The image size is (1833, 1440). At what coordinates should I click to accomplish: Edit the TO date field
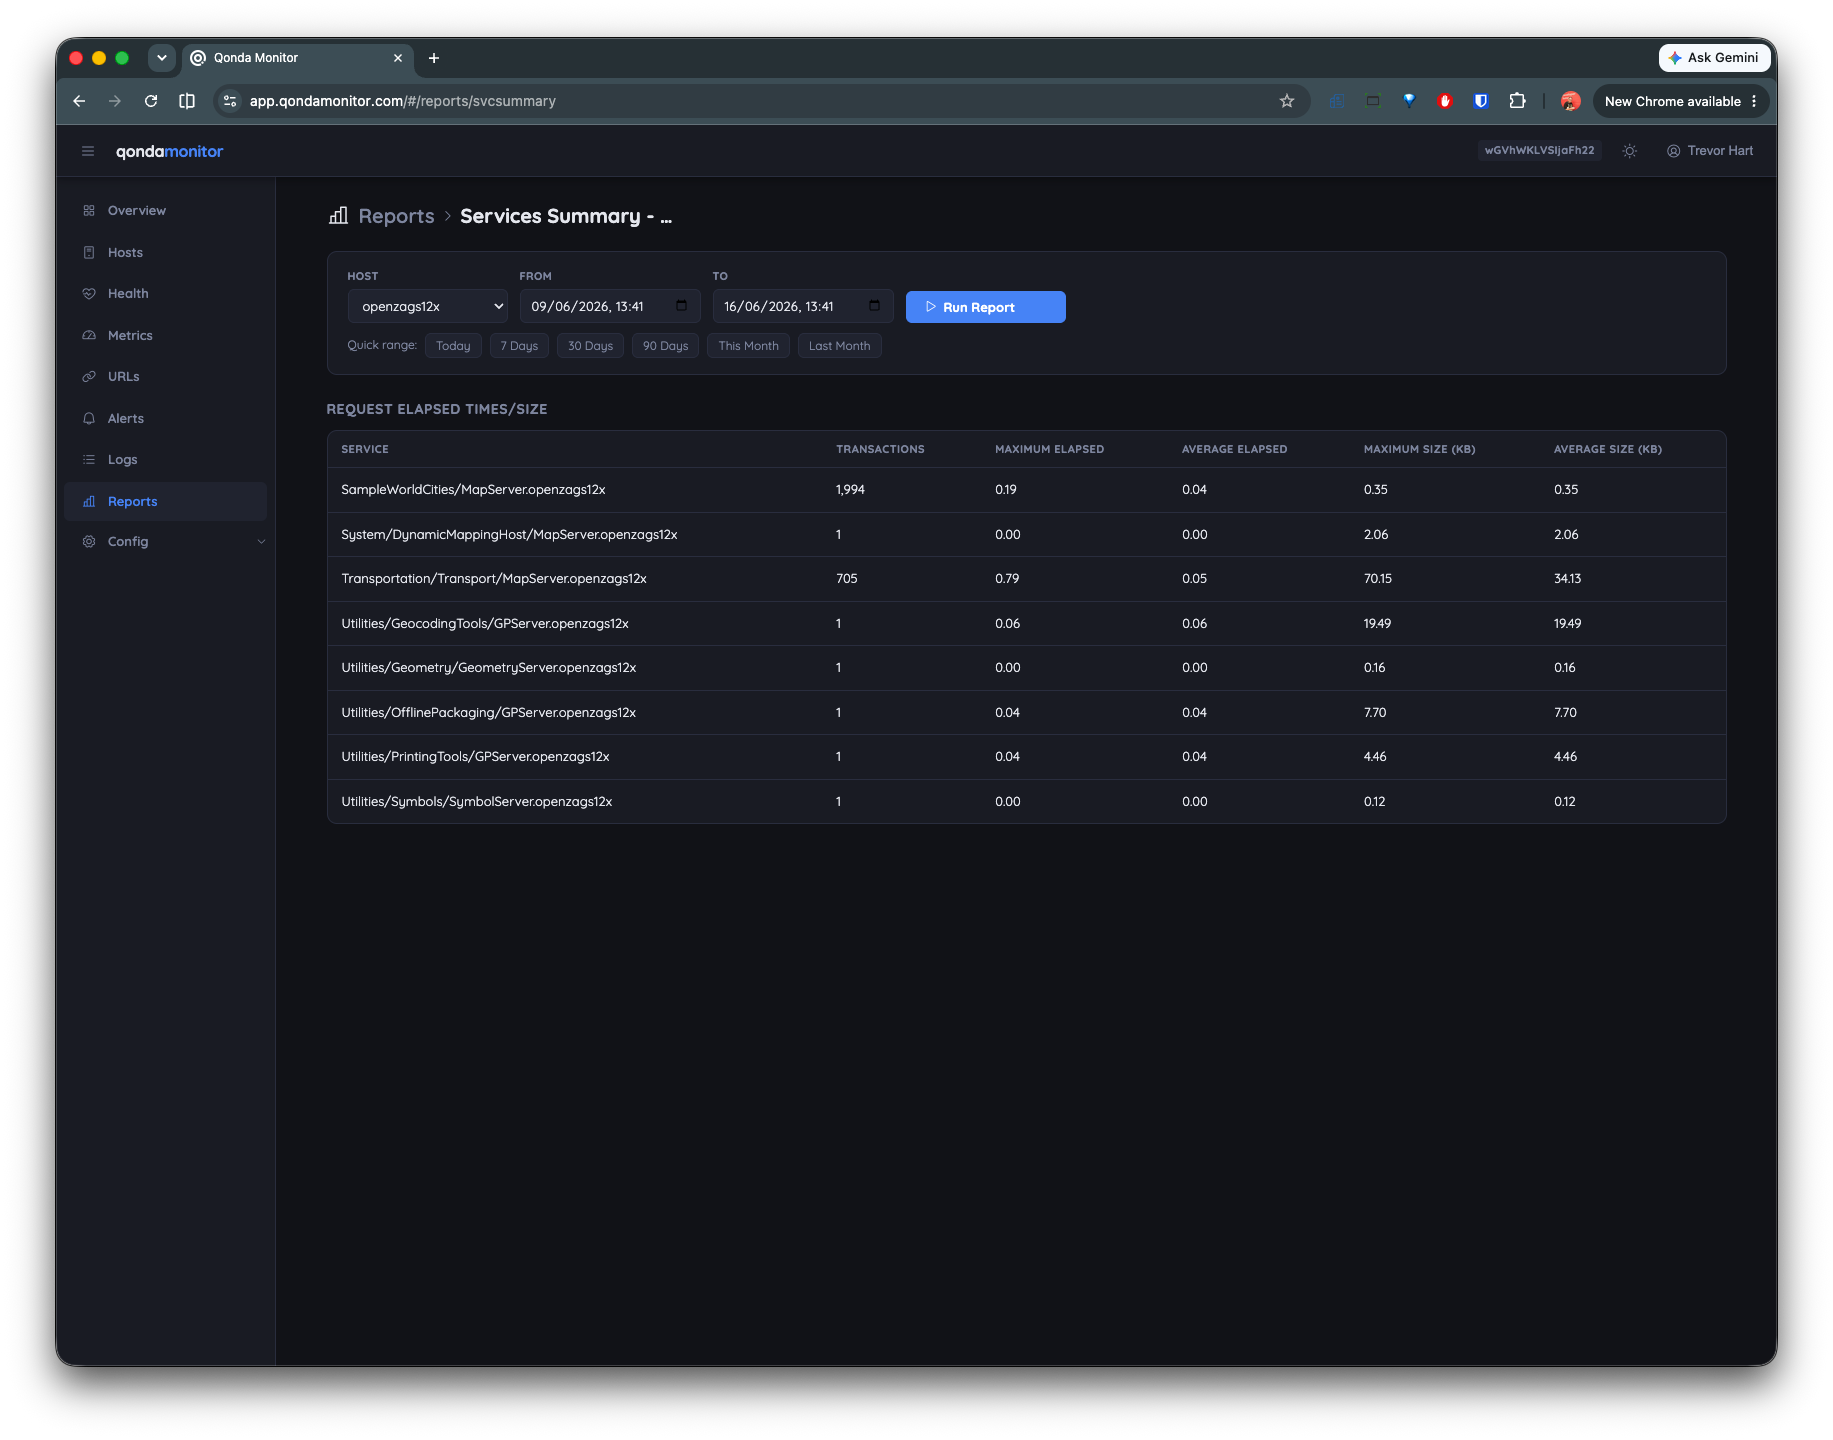click(803, 307)
